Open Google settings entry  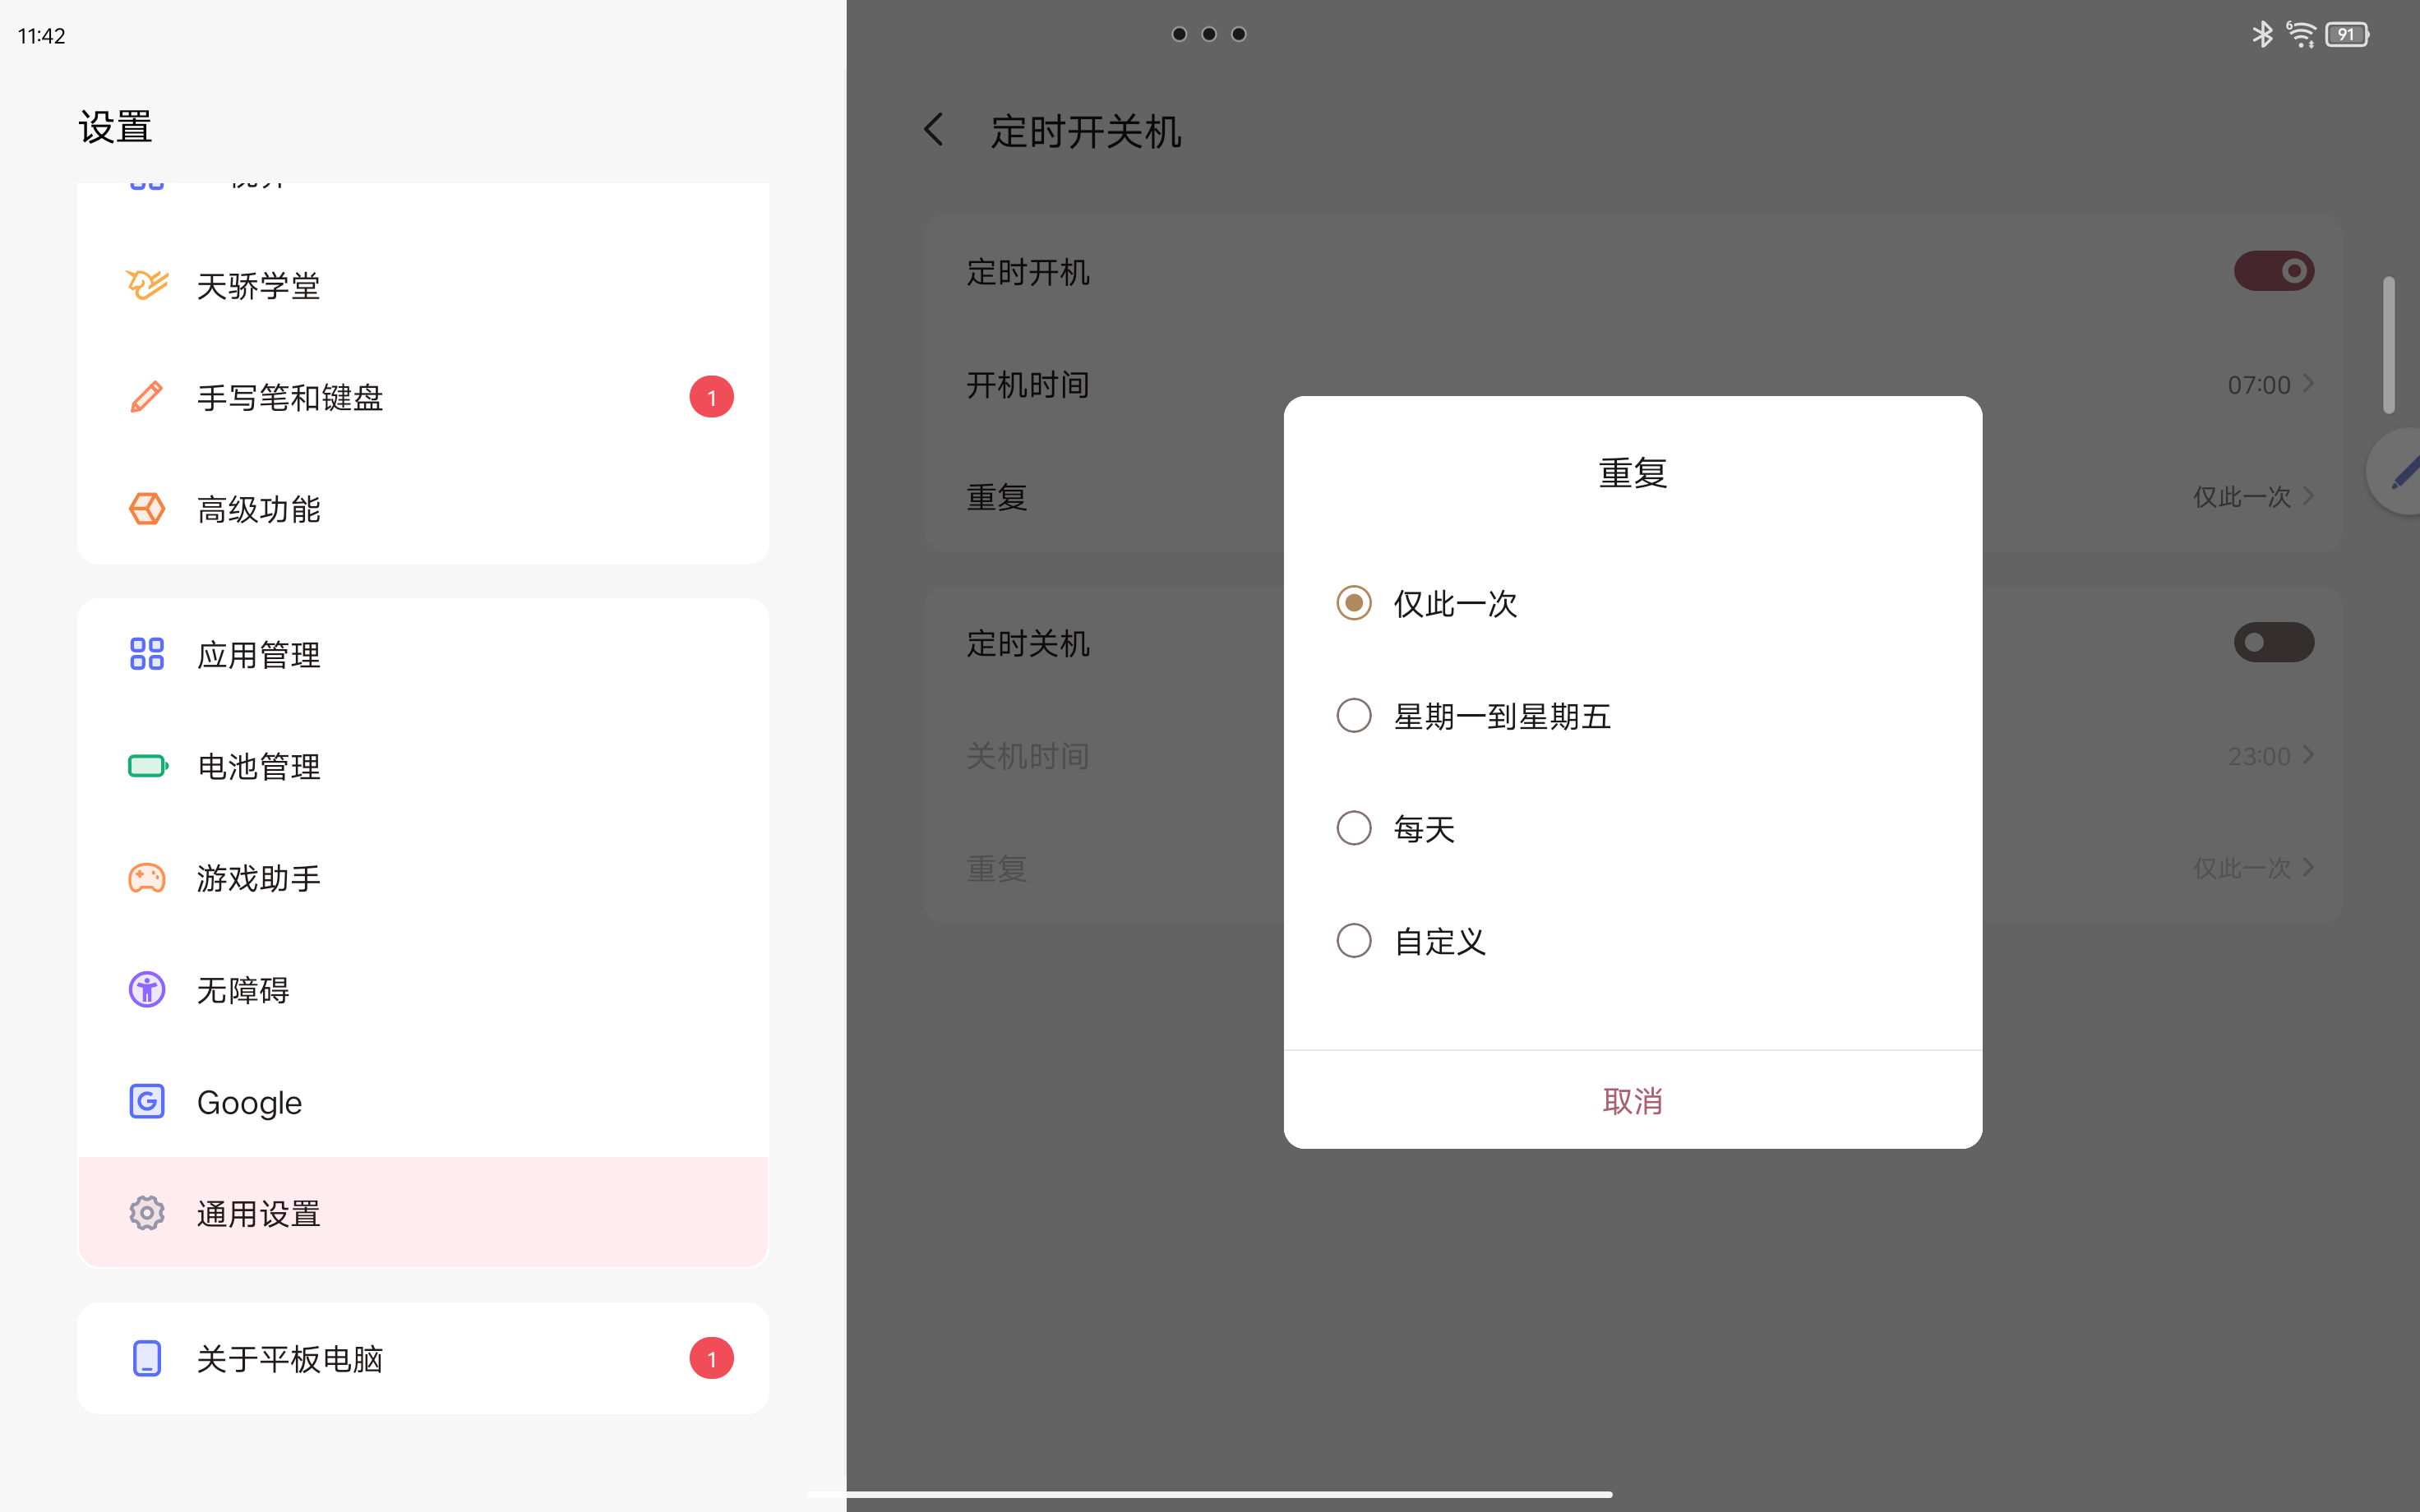click(x=423, y=1102)
